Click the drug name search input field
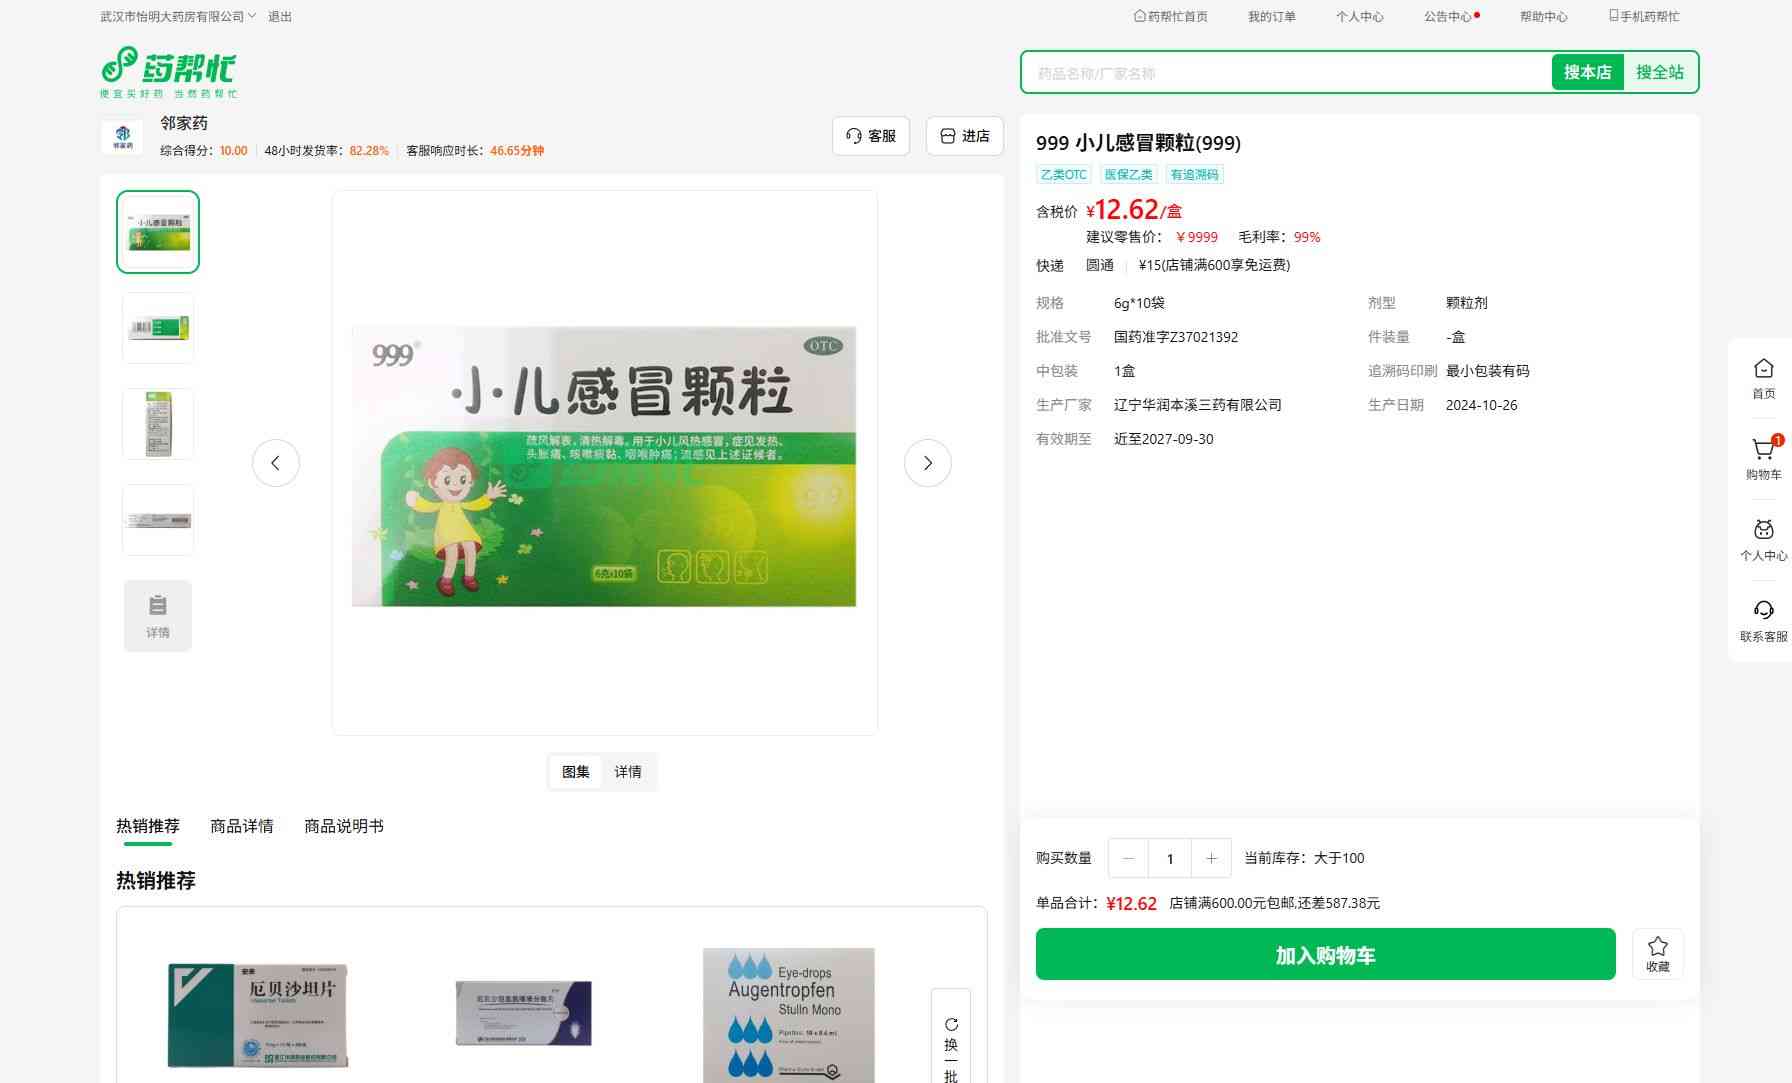Image resolution: width=1792 pixels, height=1083 pixels. (1285, 73)
